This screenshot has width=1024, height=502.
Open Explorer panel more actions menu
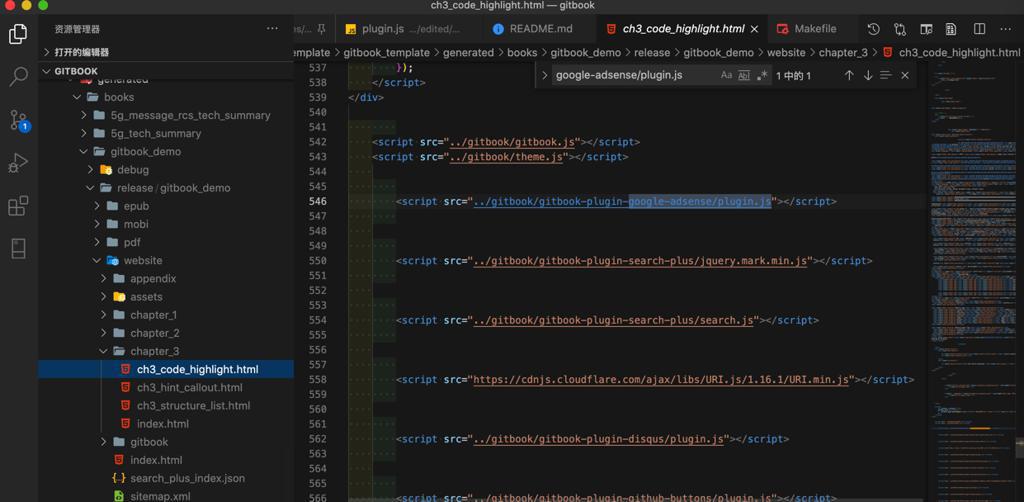[272, 29]
